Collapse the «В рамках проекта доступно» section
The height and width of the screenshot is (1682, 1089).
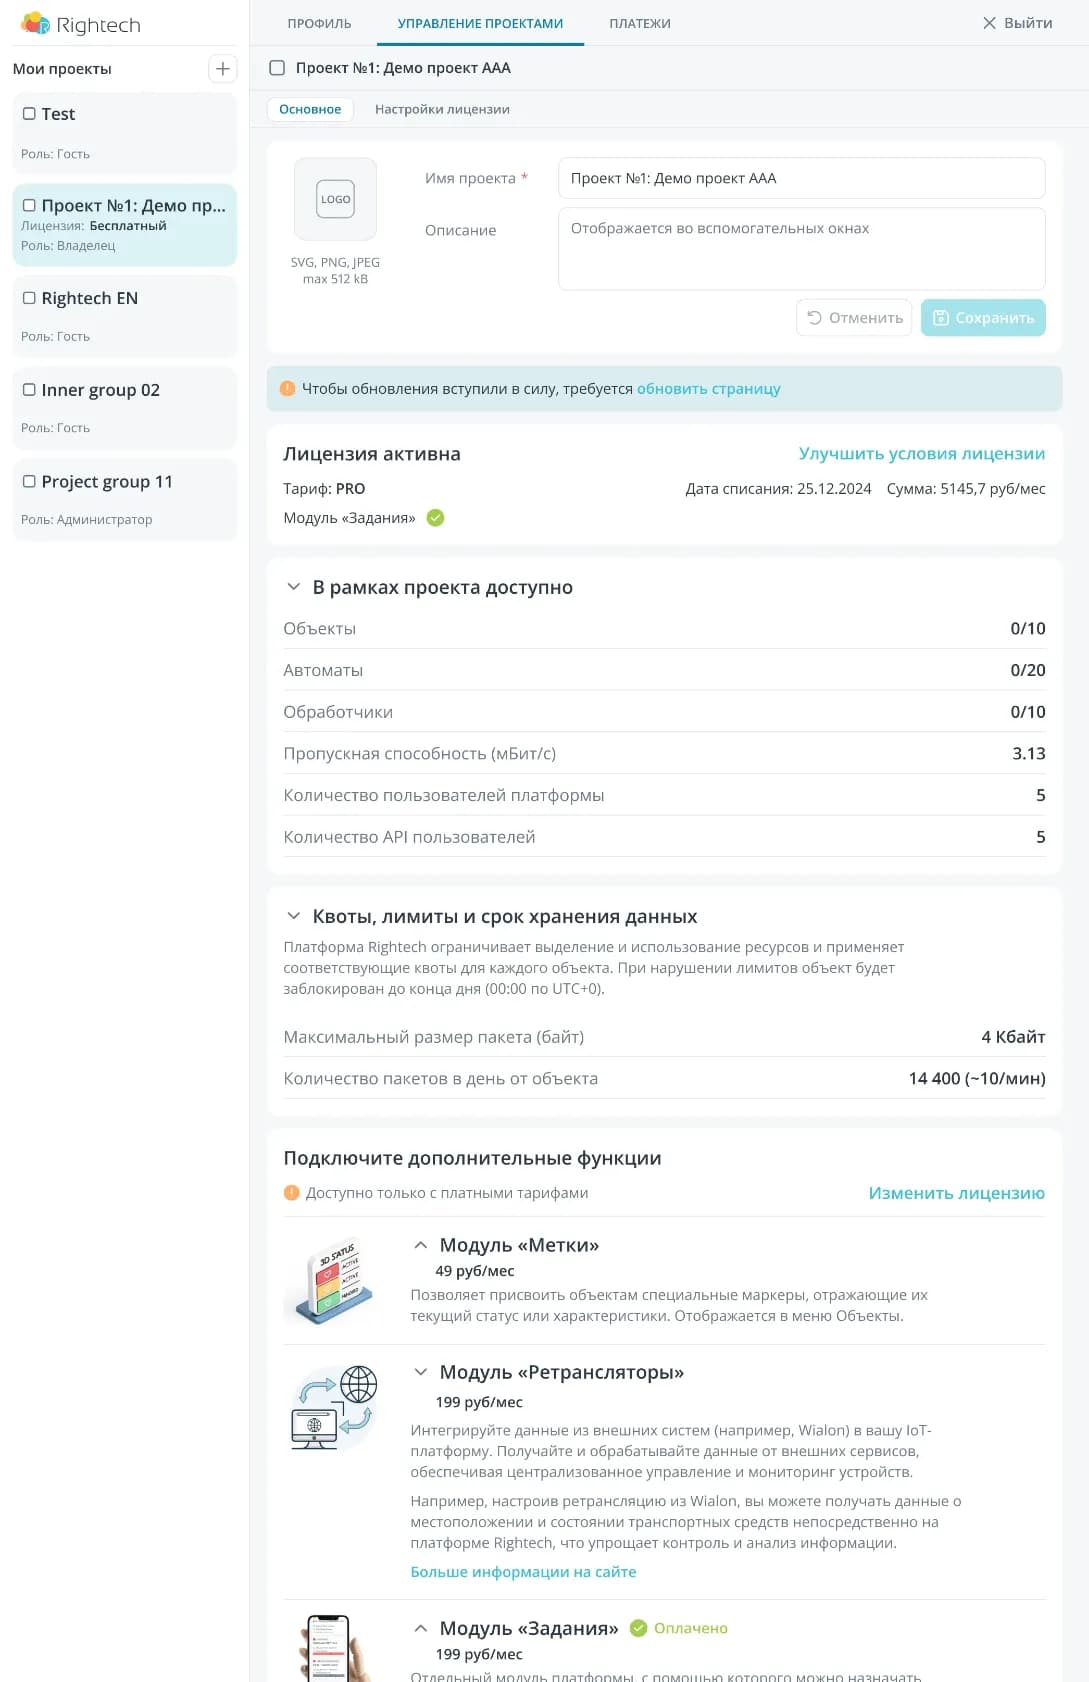pos(294,587)
